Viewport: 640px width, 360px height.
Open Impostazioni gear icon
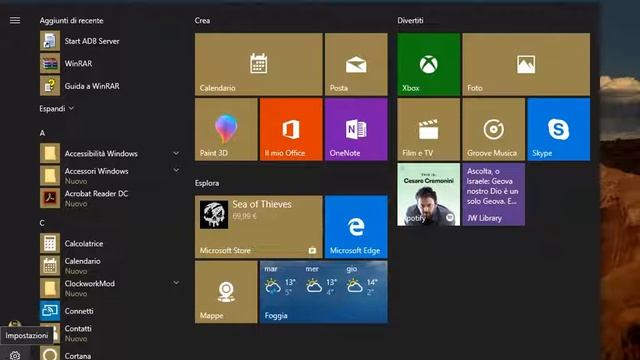click(x=15, y=355)
